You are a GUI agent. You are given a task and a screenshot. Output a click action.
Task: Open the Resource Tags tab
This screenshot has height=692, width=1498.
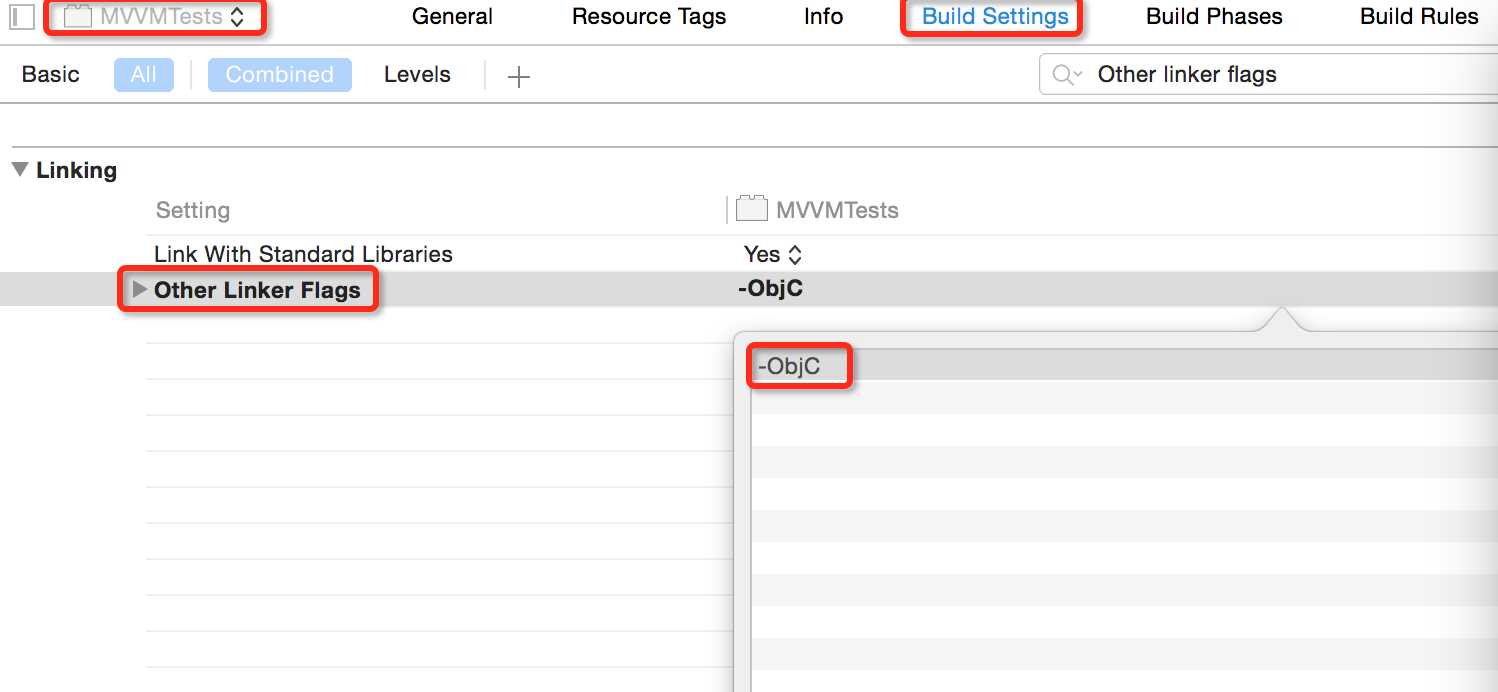[649, 17]
